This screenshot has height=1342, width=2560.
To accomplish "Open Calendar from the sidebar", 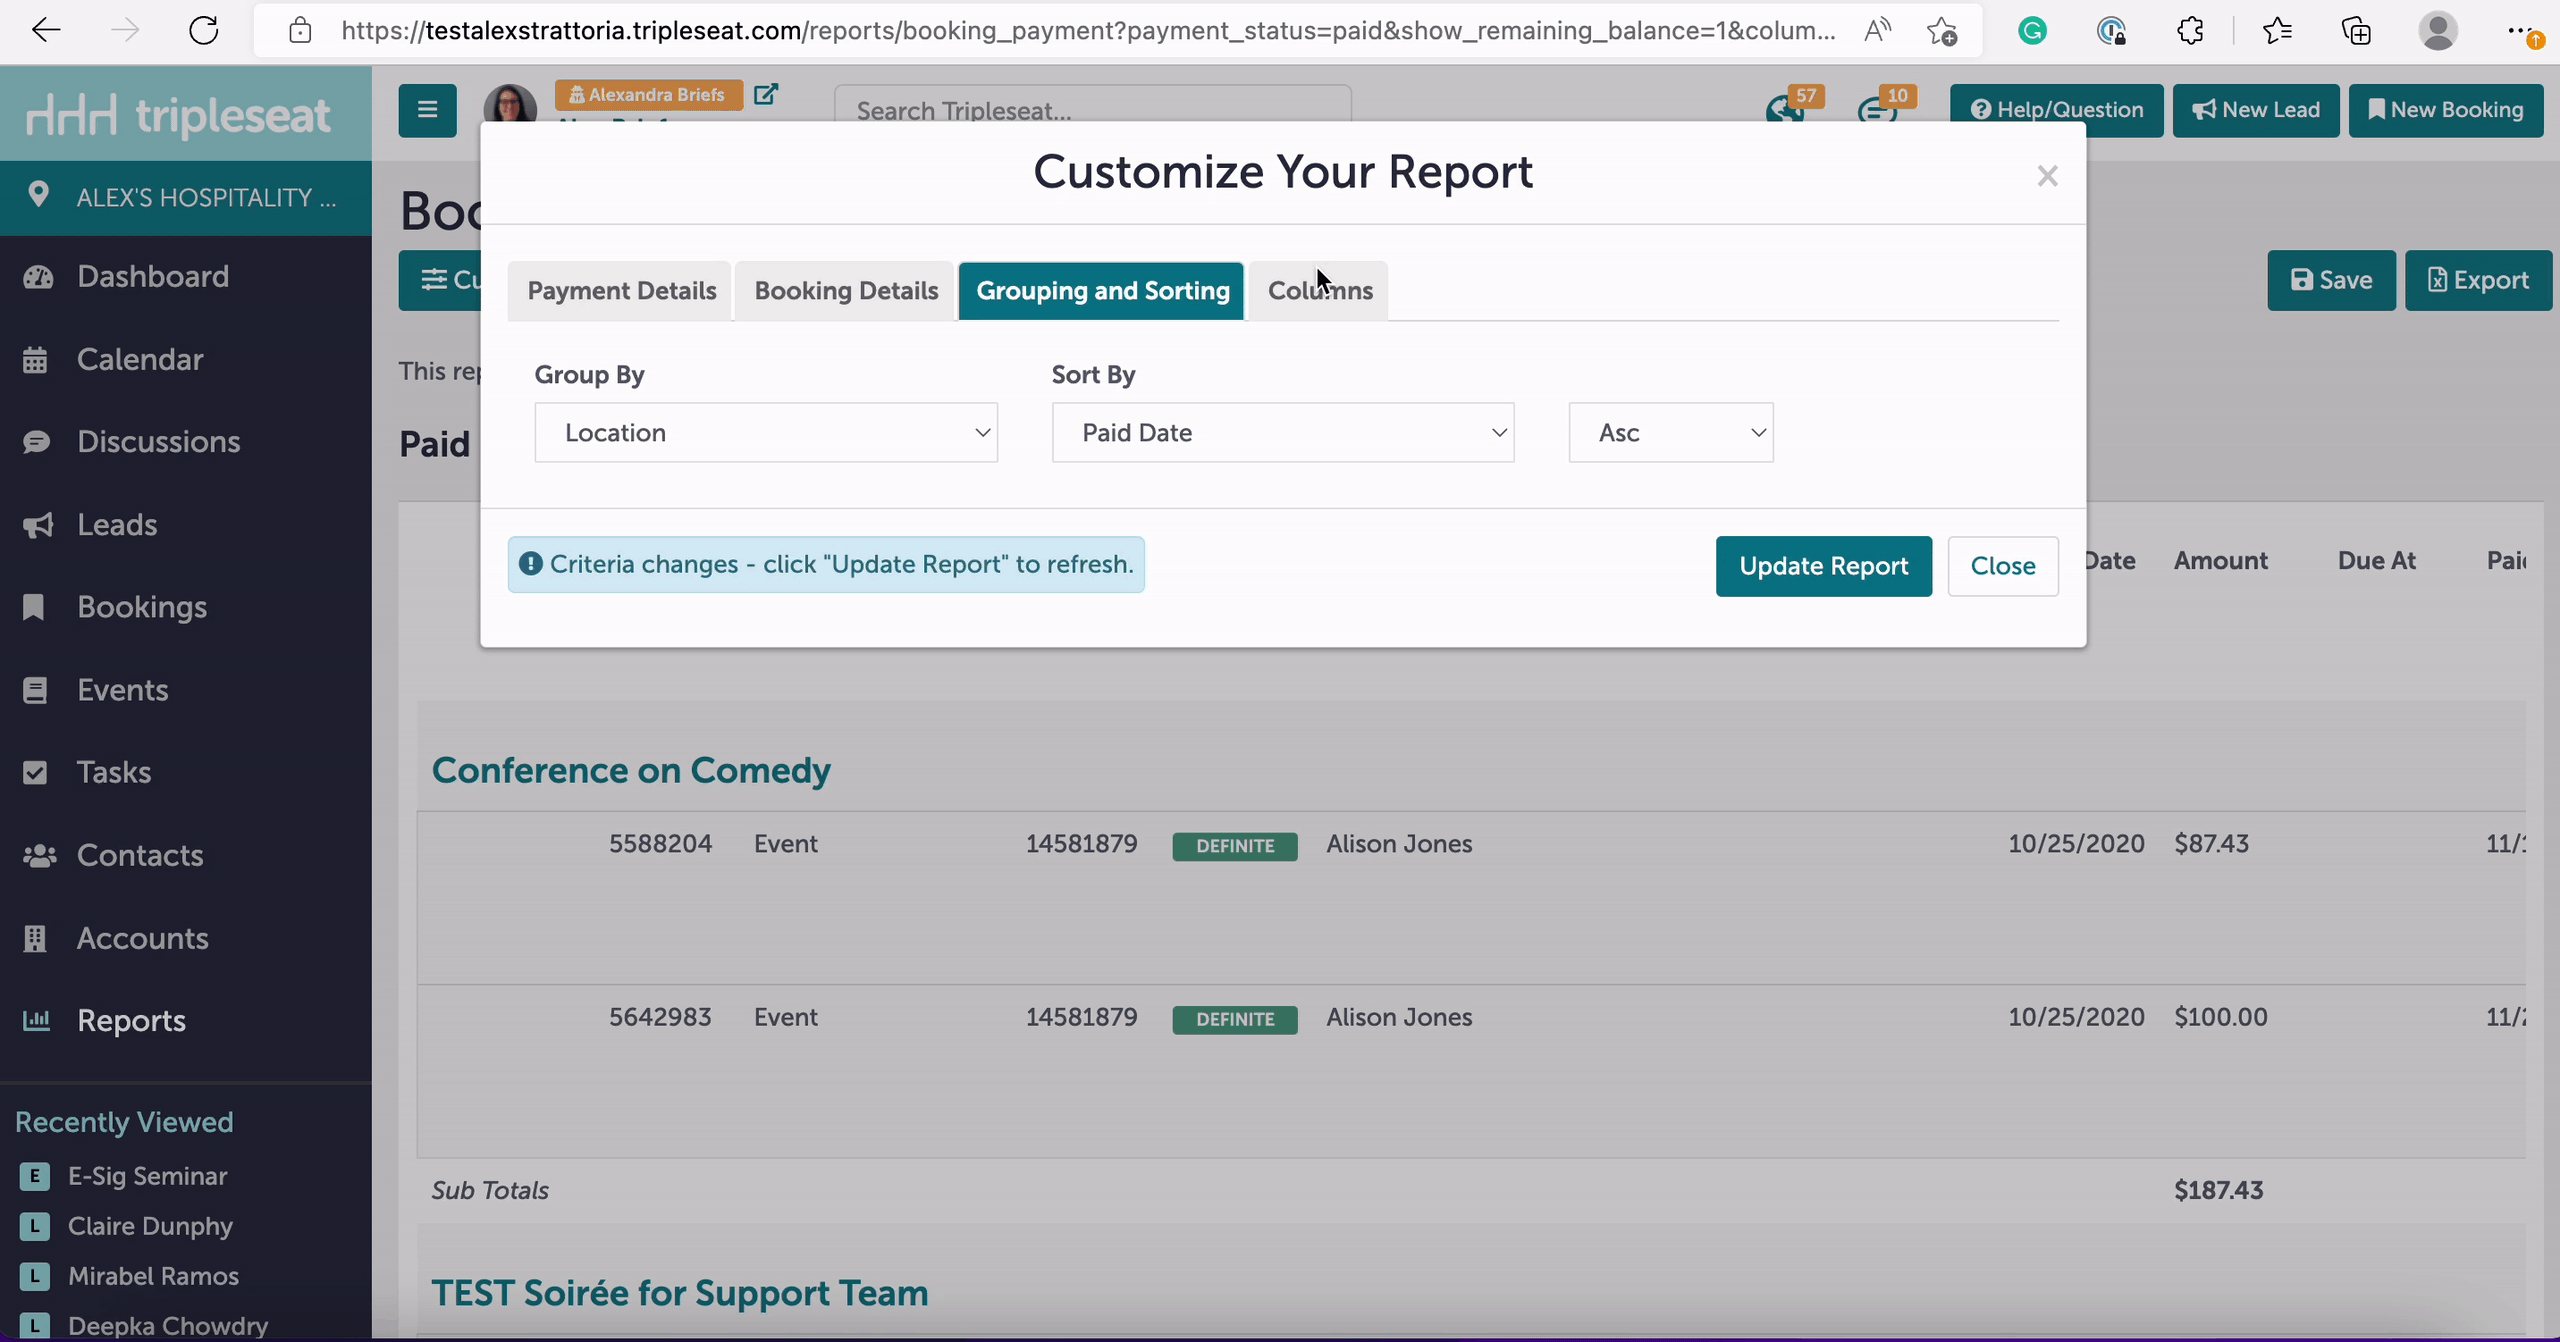I will pyautogui.click(x=140, y=359).
